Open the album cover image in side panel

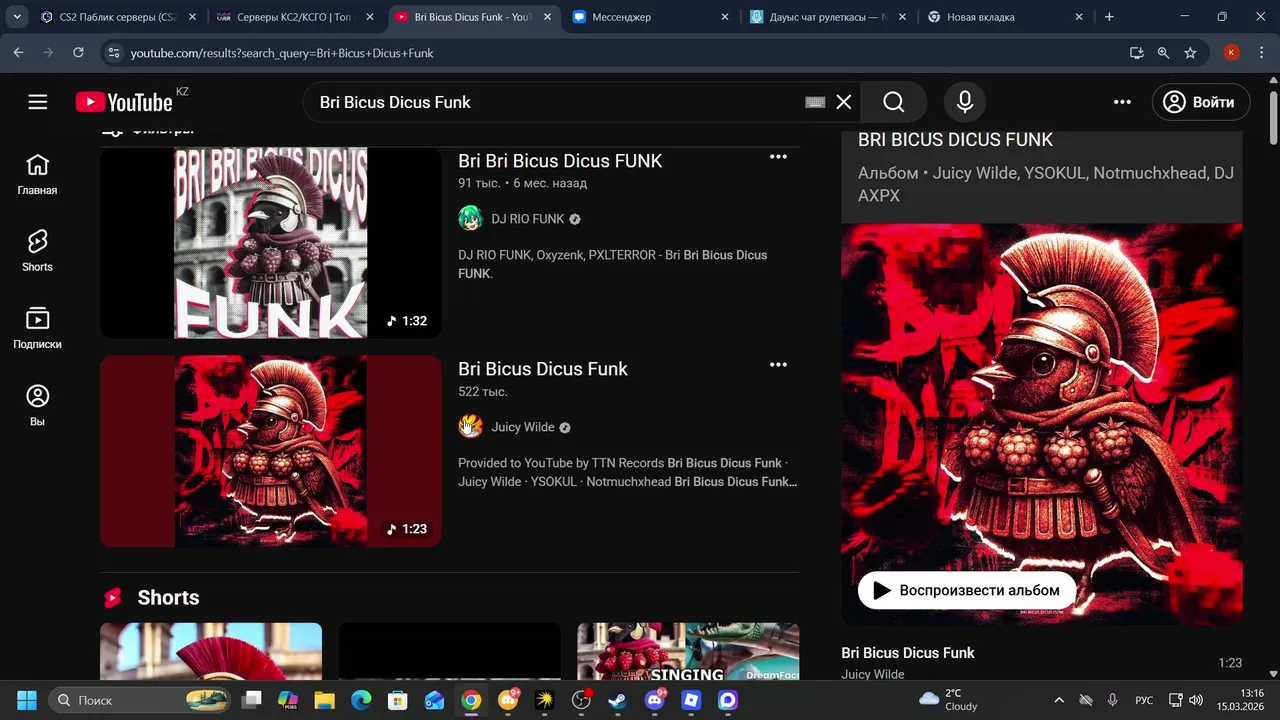[1042, 423]
